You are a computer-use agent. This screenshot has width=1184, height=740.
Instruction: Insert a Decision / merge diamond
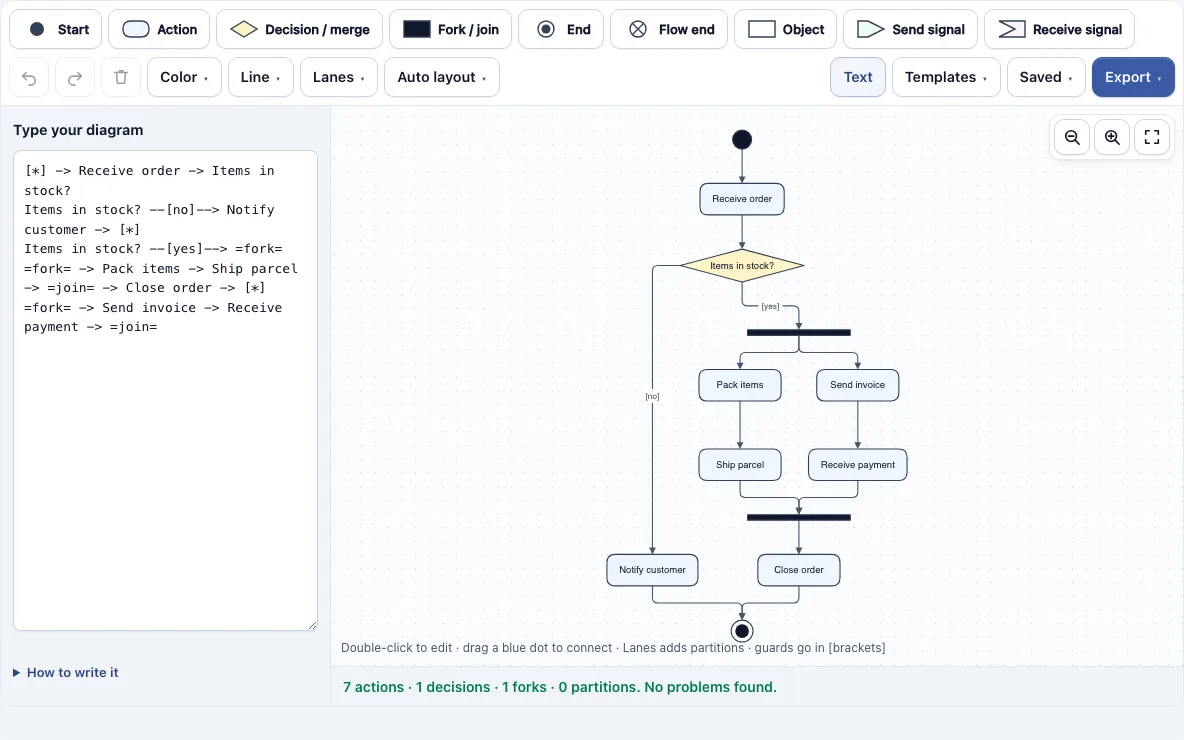click(x=300, y=29)
